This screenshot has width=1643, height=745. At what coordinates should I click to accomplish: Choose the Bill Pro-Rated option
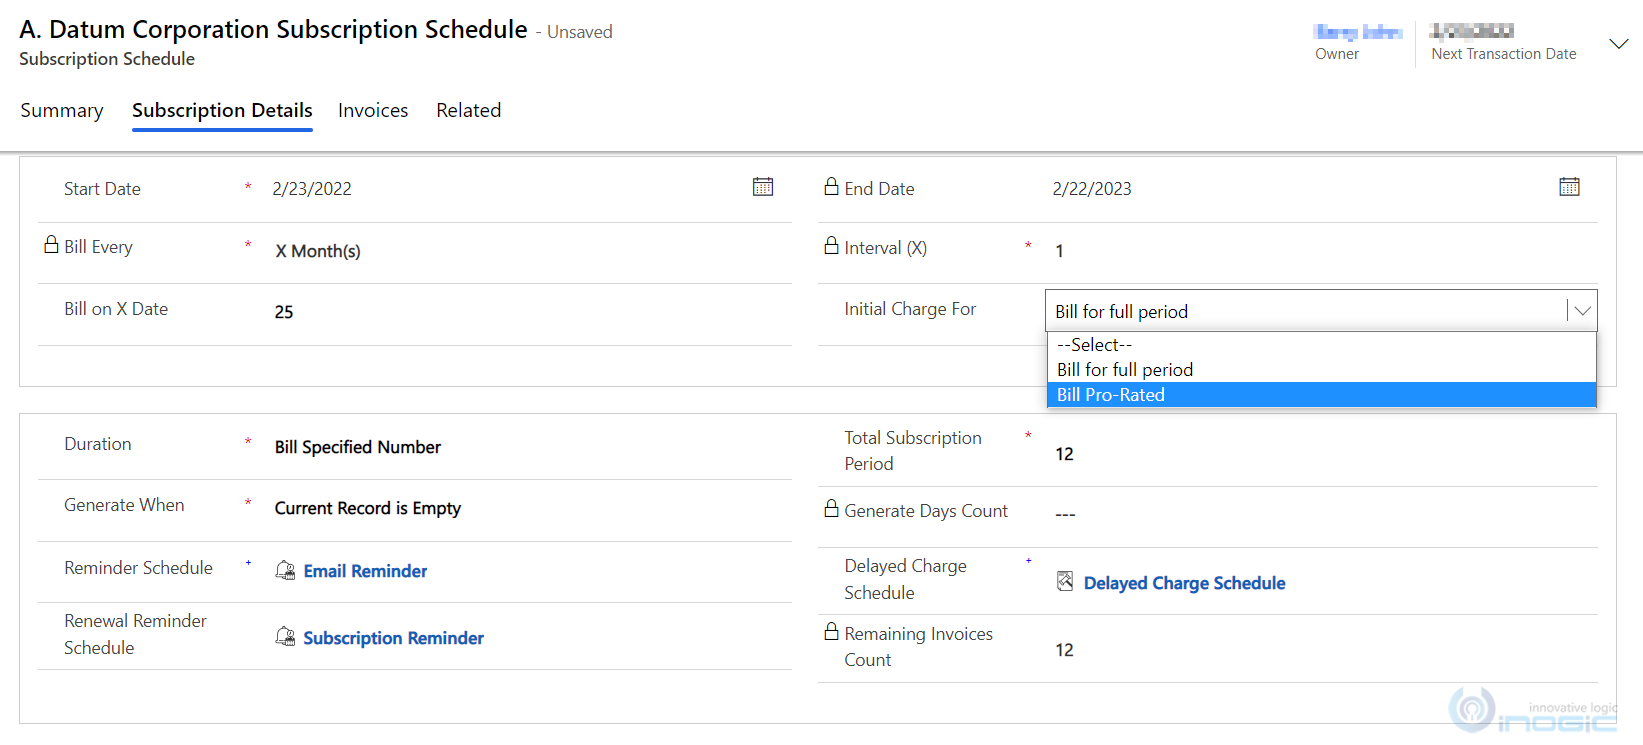pyautogui.click(x=1110, y=395)
